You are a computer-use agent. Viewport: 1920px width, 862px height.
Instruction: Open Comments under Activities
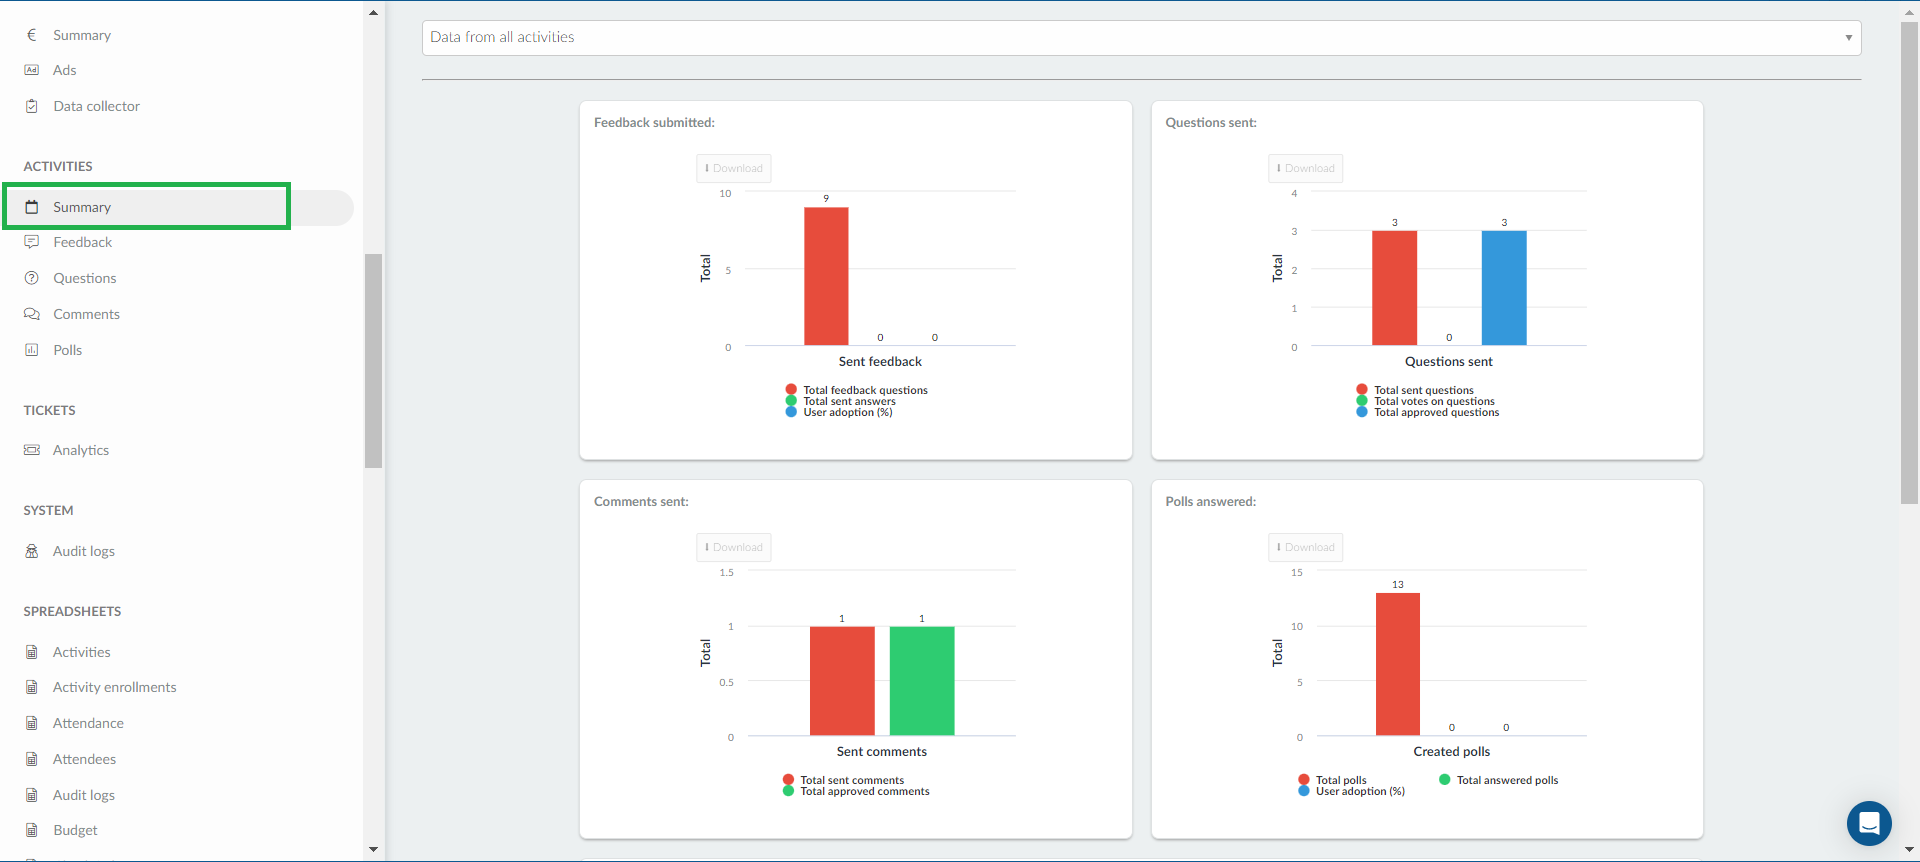pos(86,314)
